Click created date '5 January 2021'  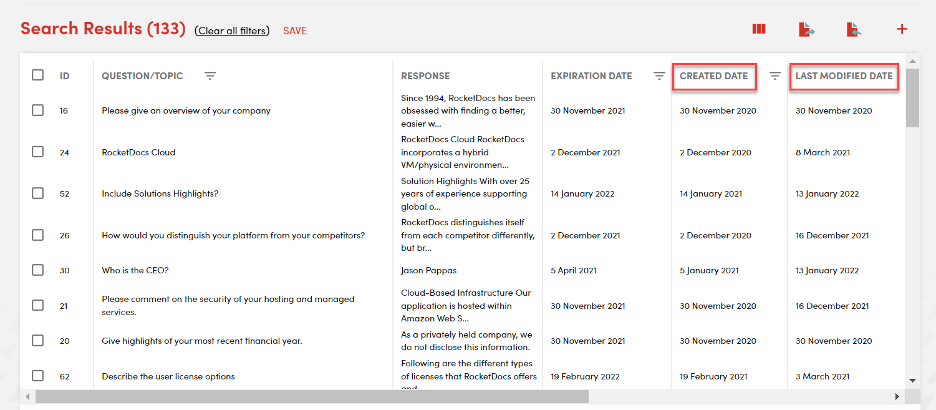coord(709,270)
